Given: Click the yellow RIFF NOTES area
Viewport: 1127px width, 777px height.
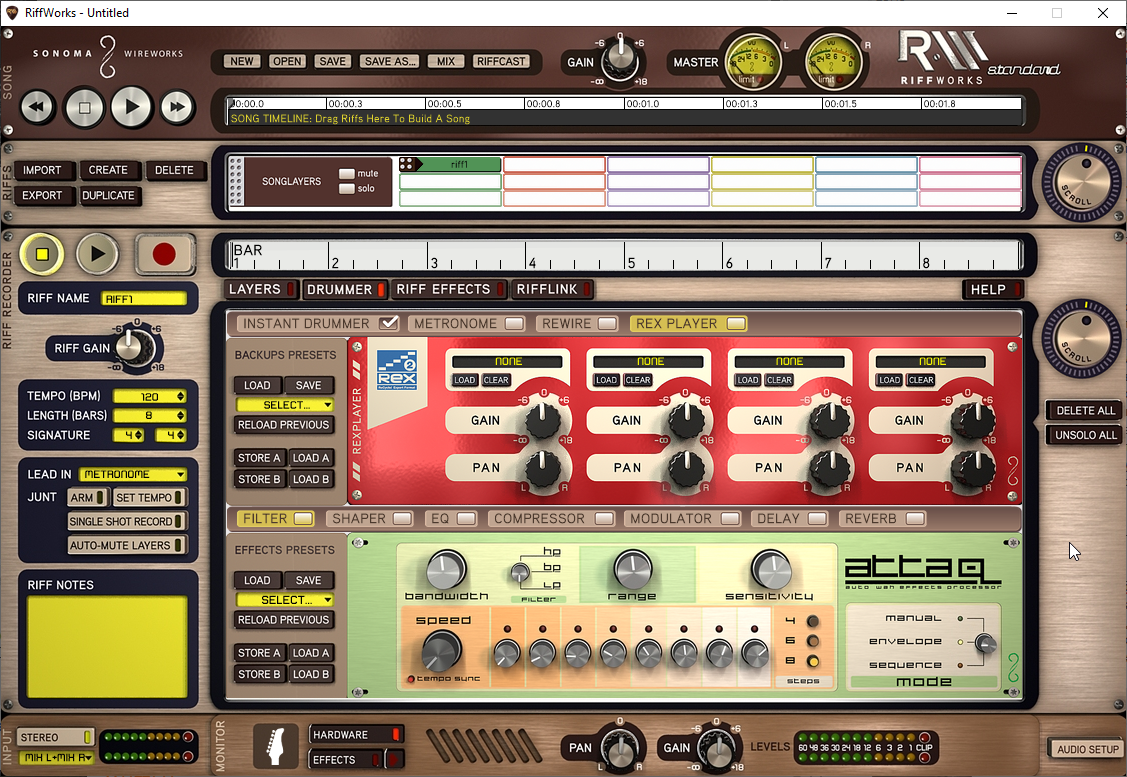Looking at the screenshot, I should [107, 647].
